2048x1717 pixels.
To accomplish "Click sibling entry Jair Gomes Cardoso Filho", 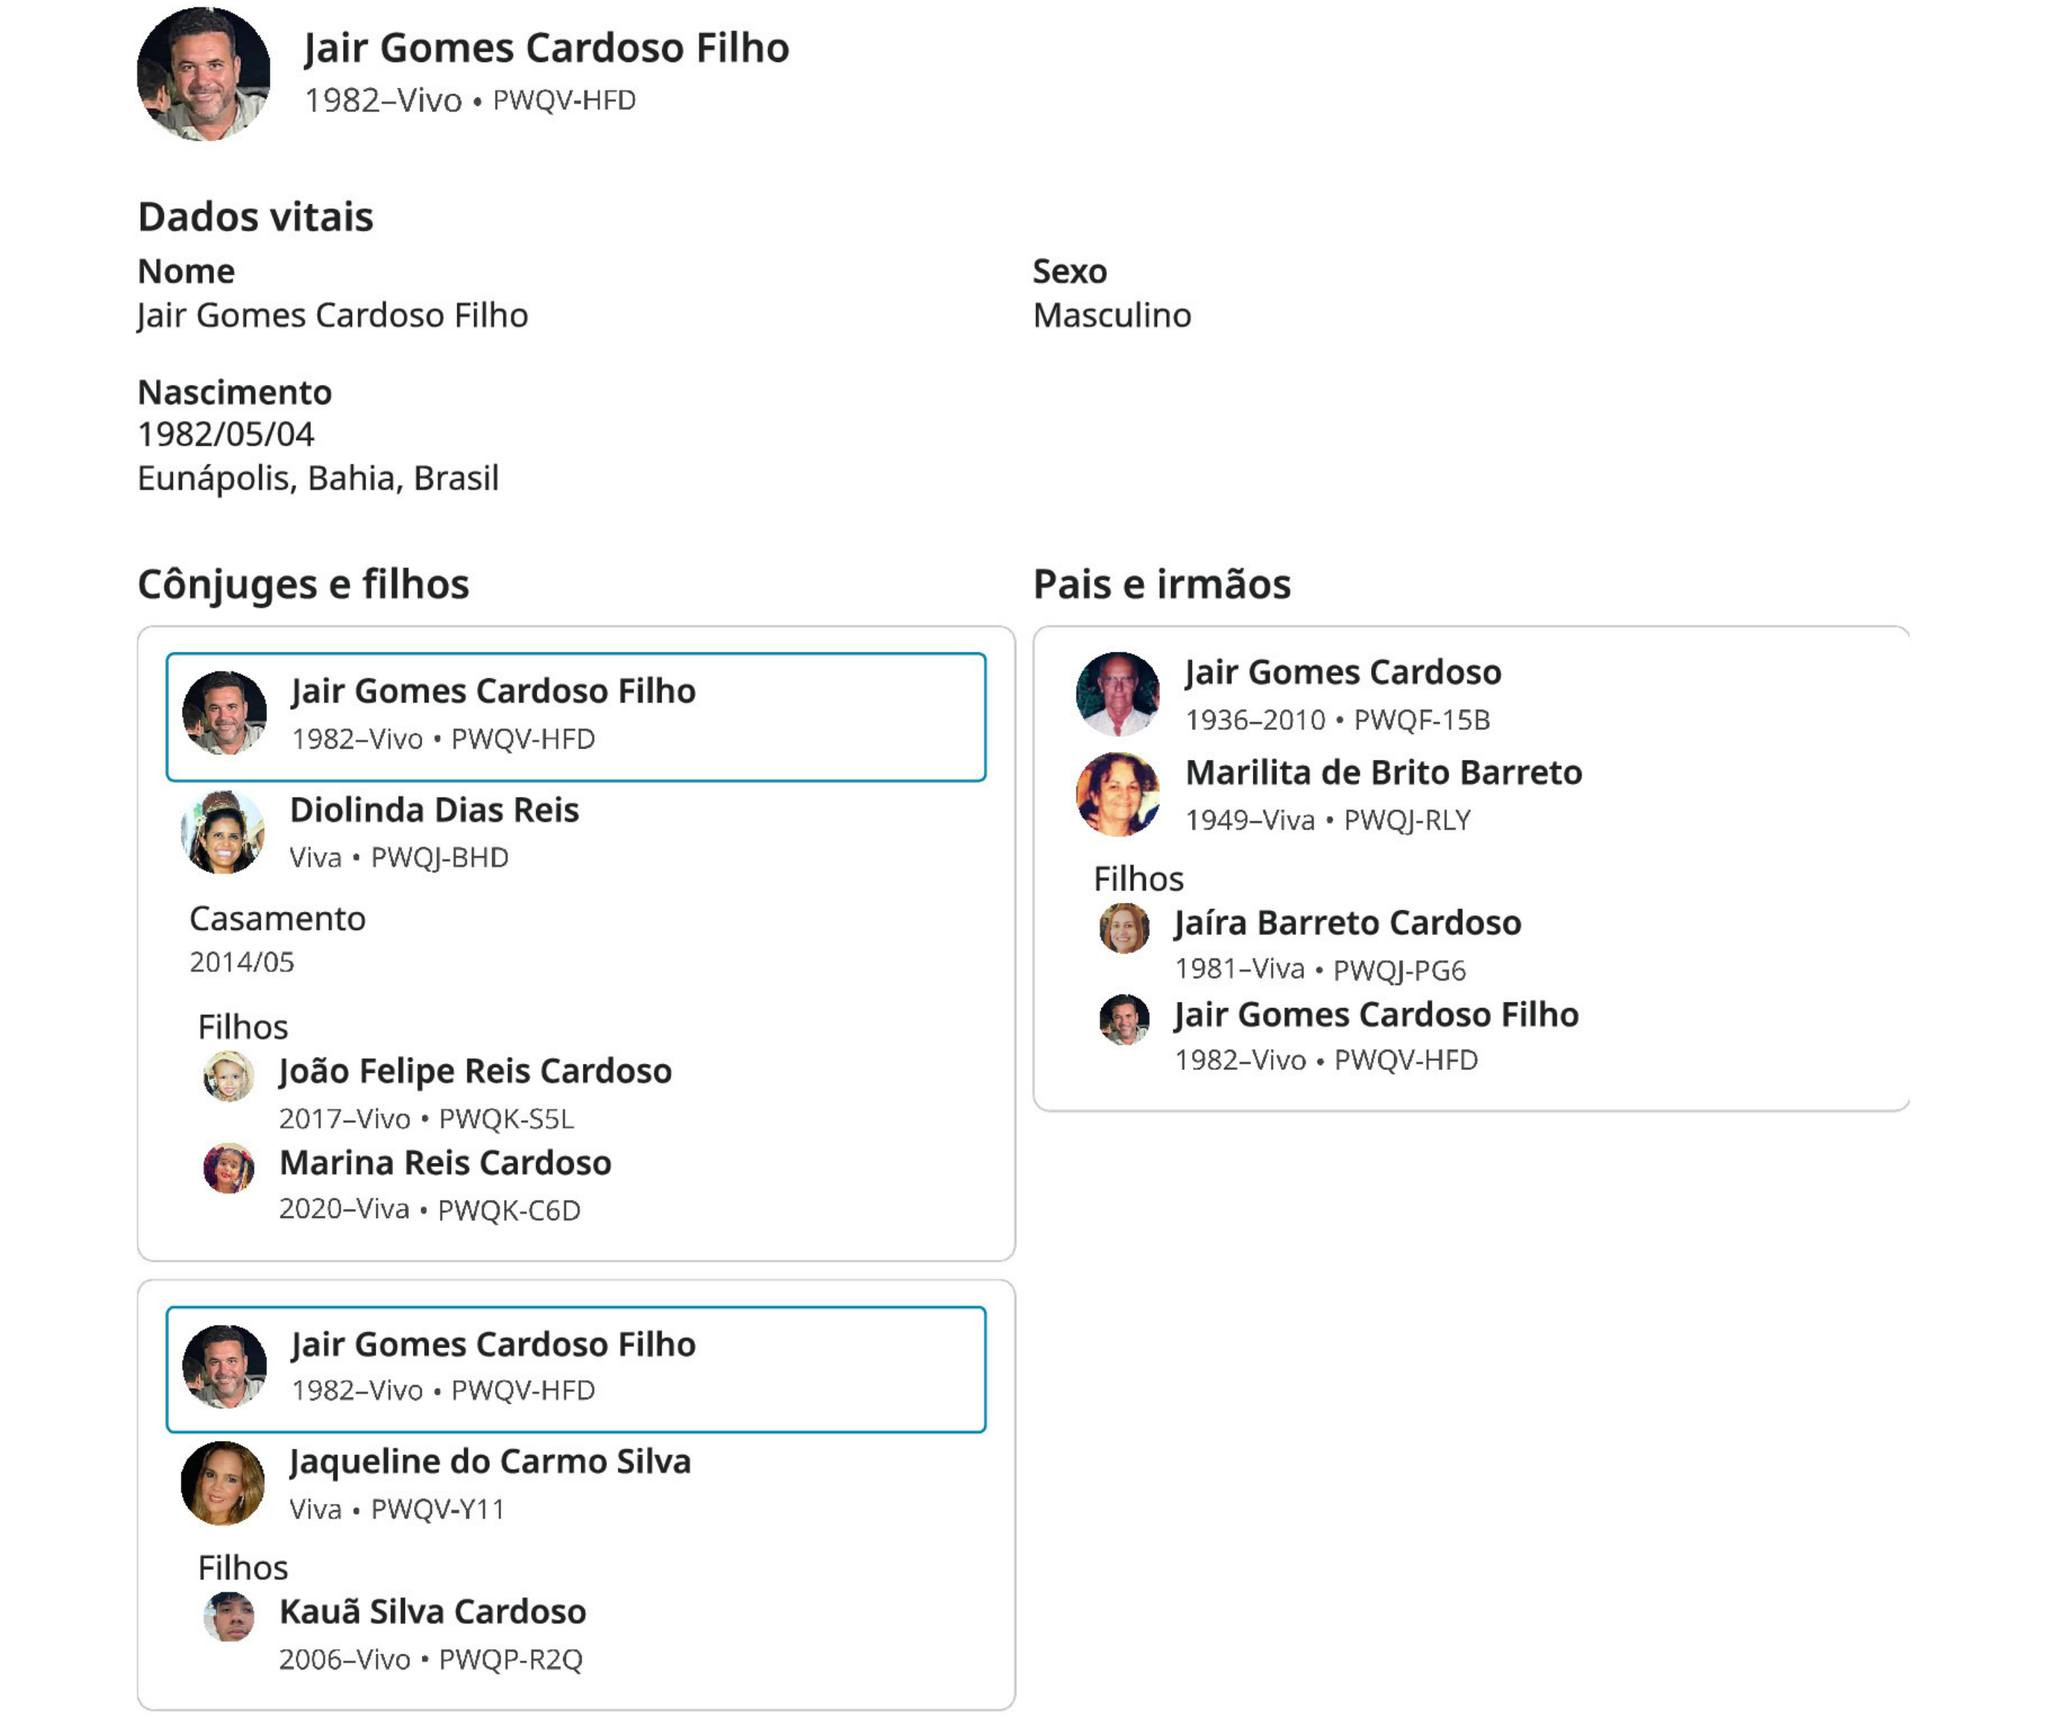I will coord(1376,1015).
